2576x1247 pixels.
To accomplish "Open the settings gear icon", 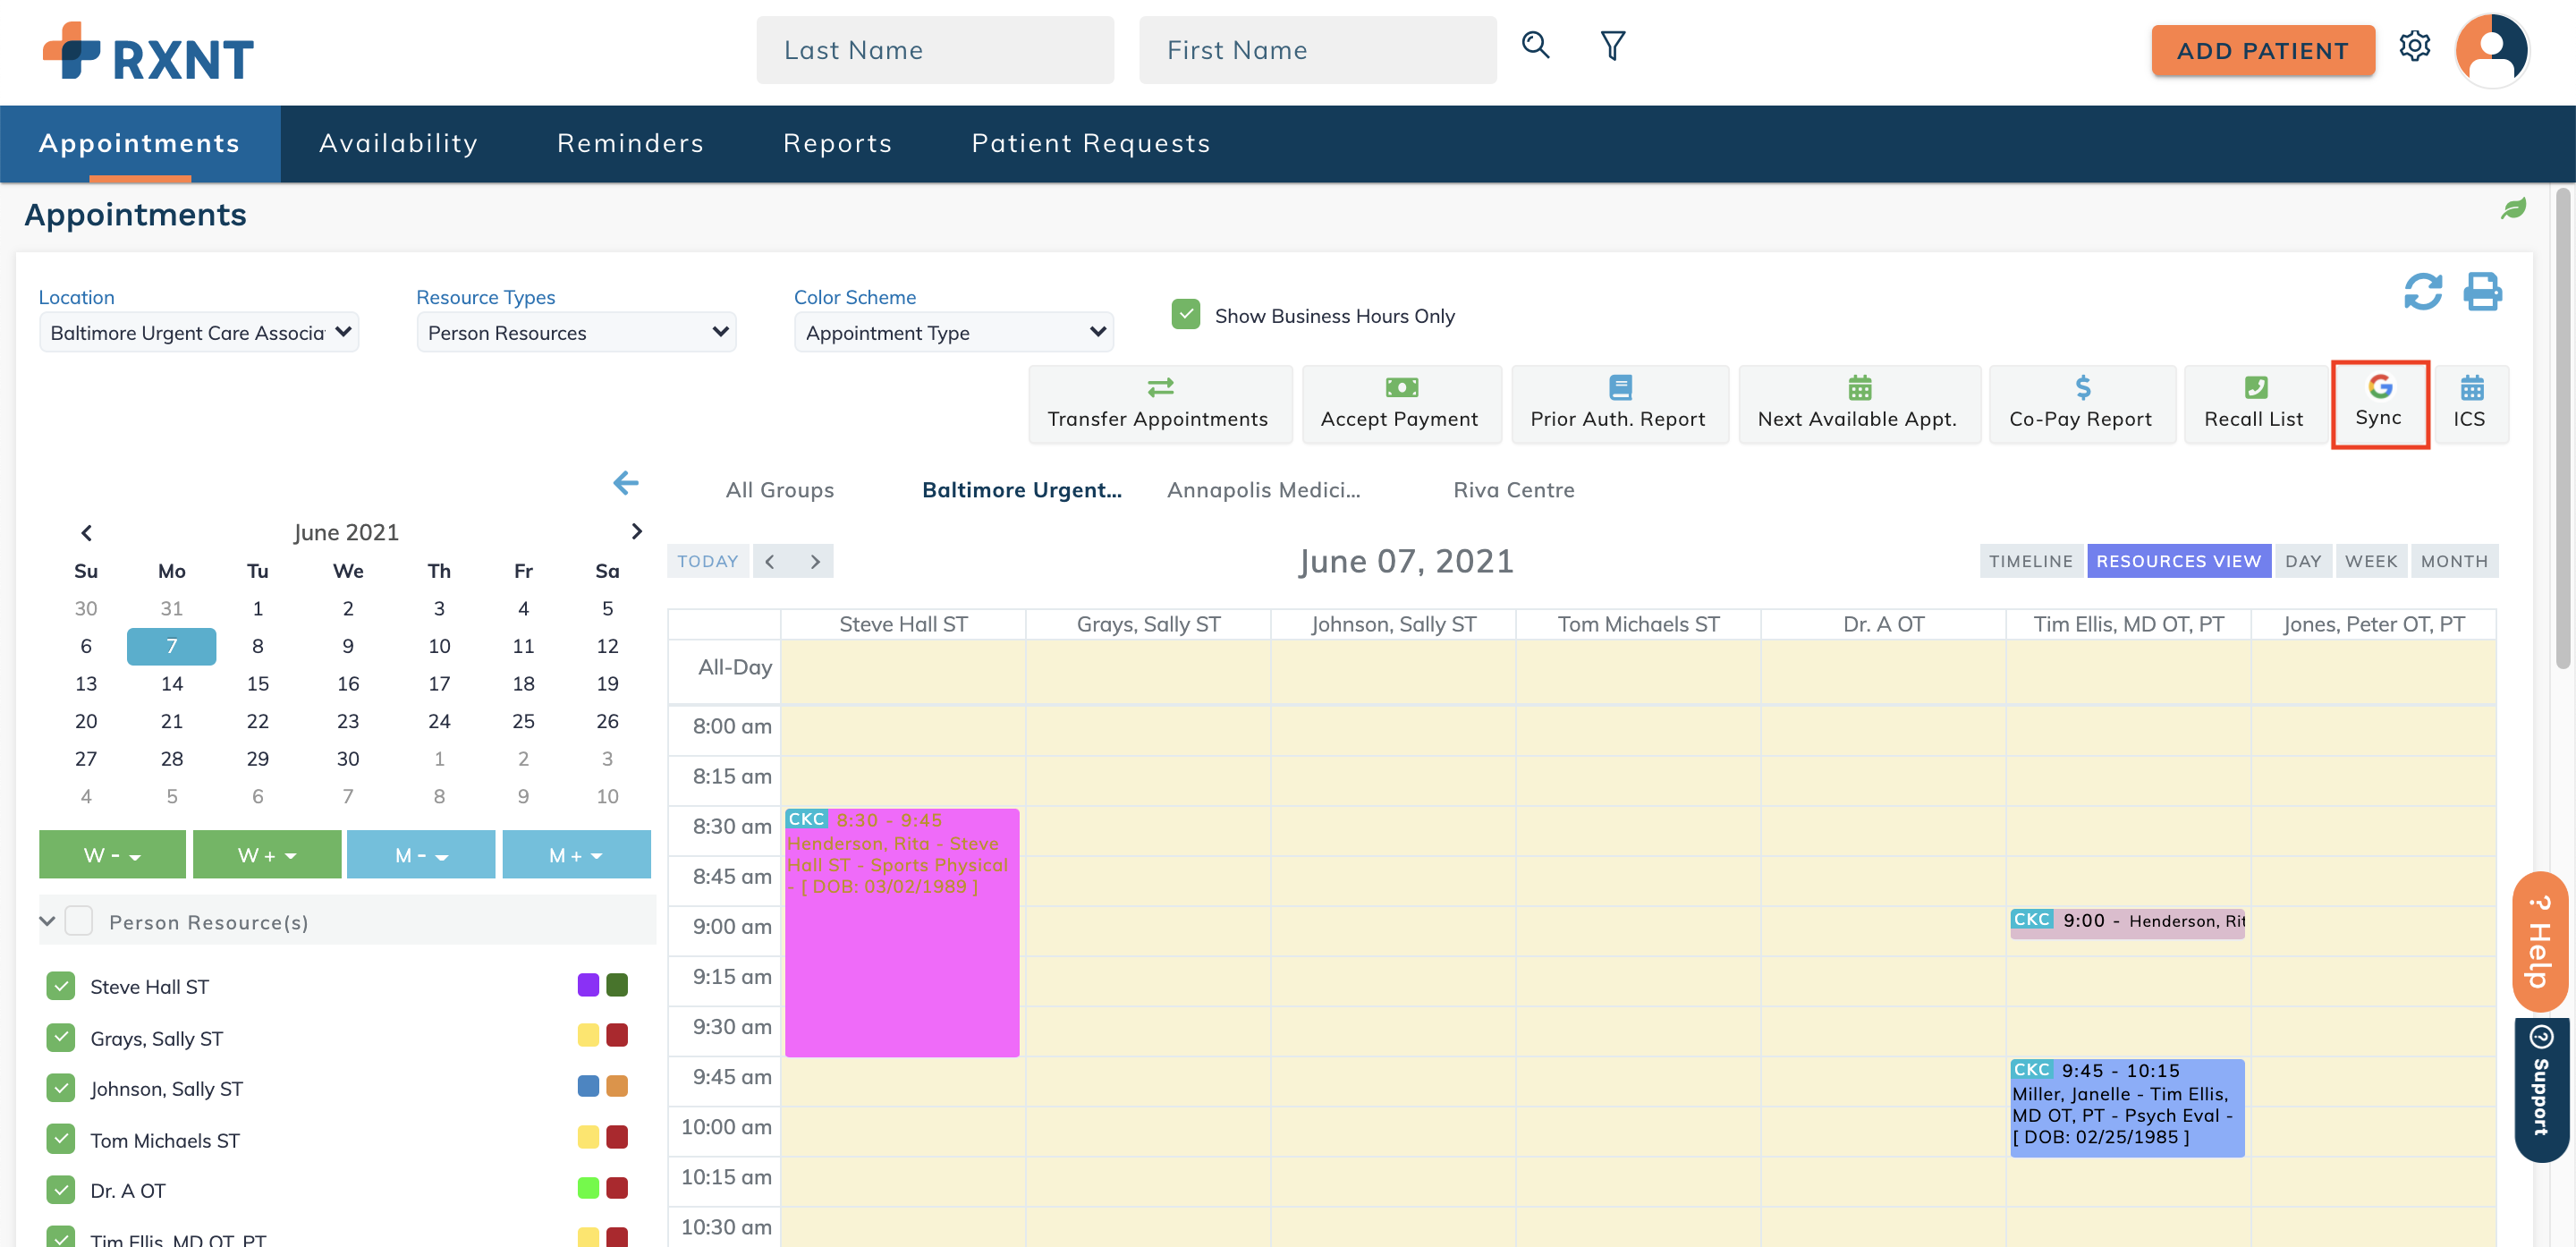I will [x=2414, y=46].
